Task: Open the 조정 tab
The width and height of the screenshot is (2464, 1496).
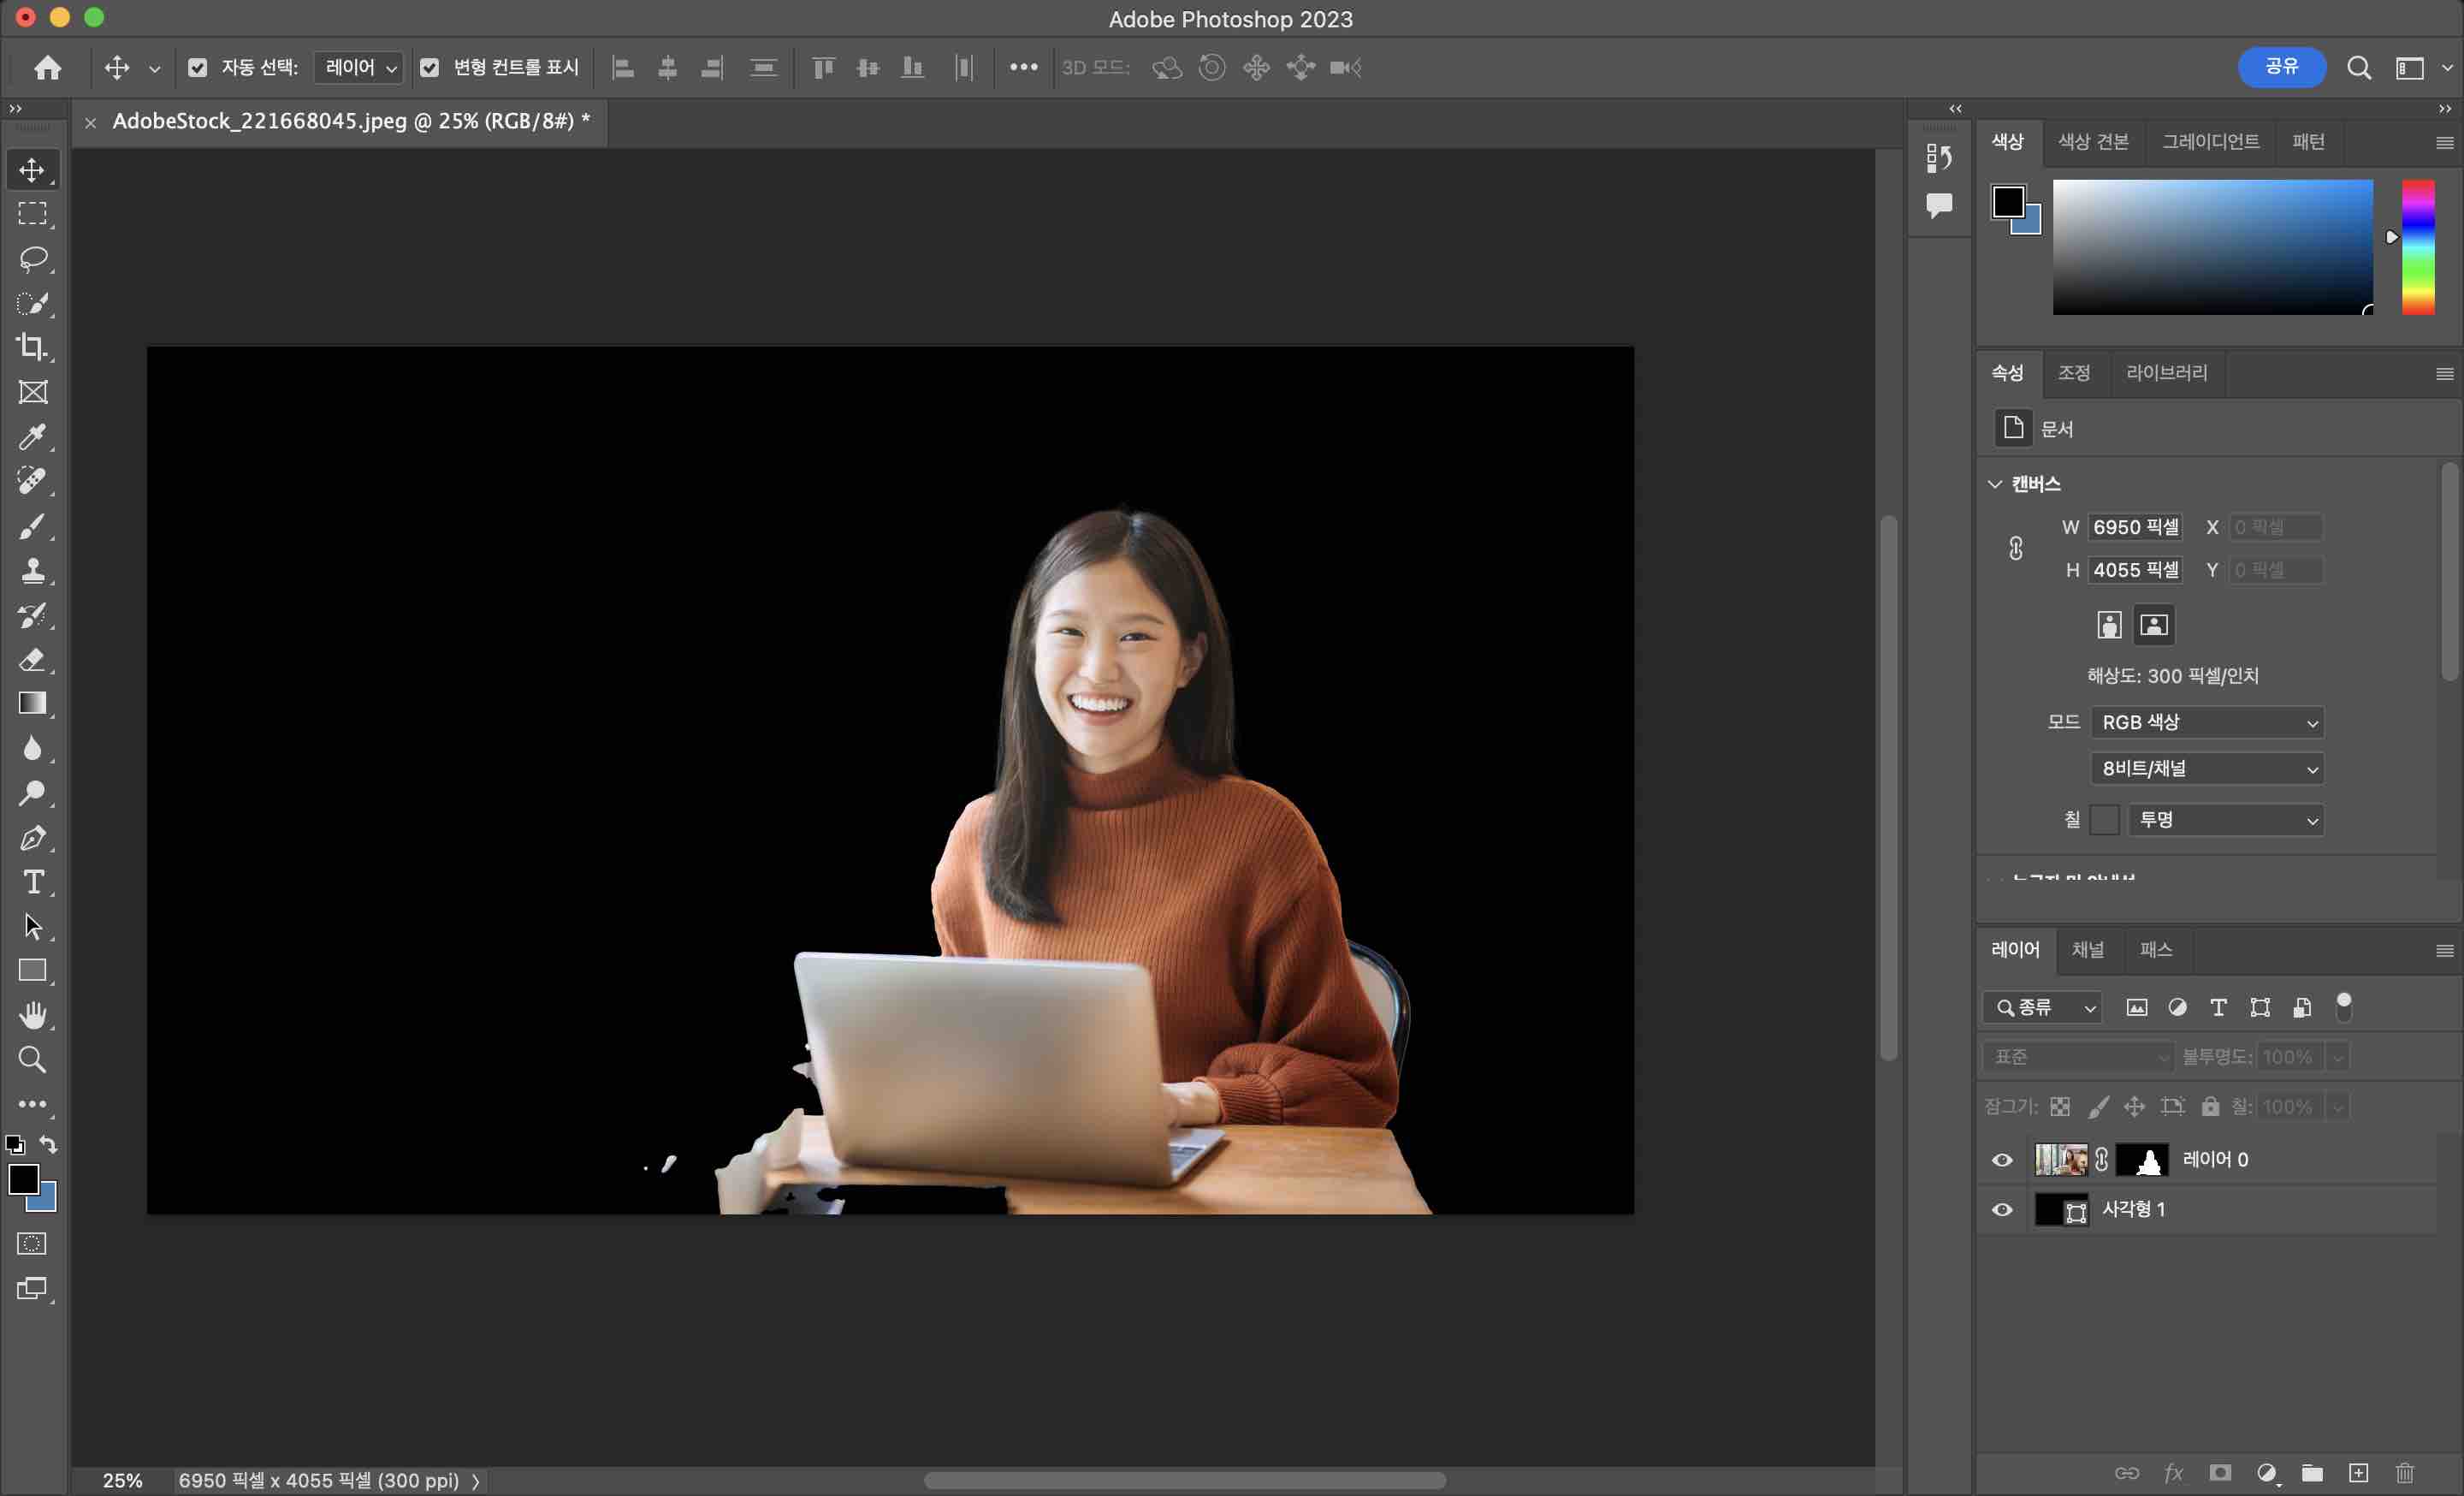Action: pyautogui.click(x=2074, y=373)
